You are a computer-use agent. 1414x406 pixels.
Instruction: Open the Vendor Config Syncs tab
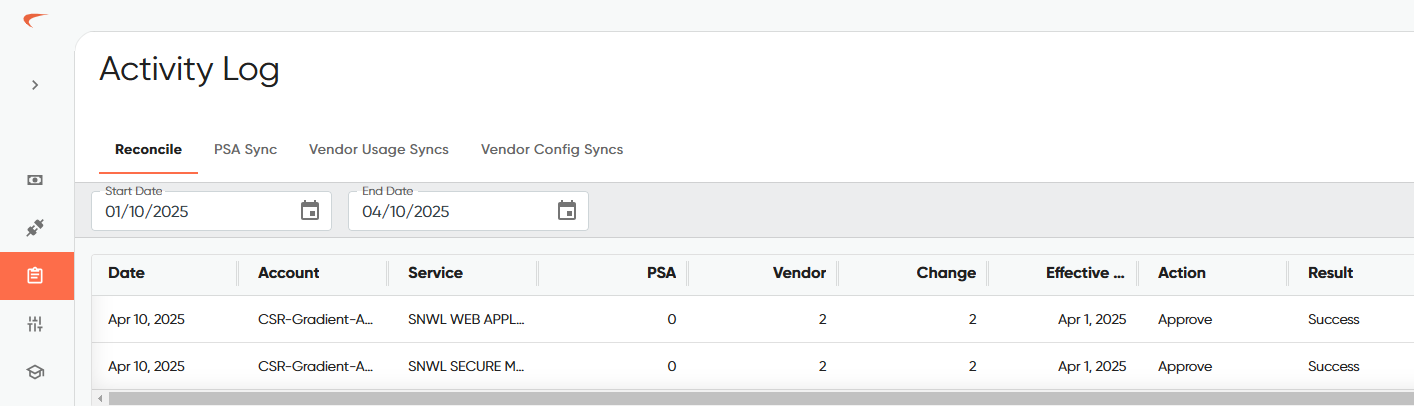[x=552, y=149]
